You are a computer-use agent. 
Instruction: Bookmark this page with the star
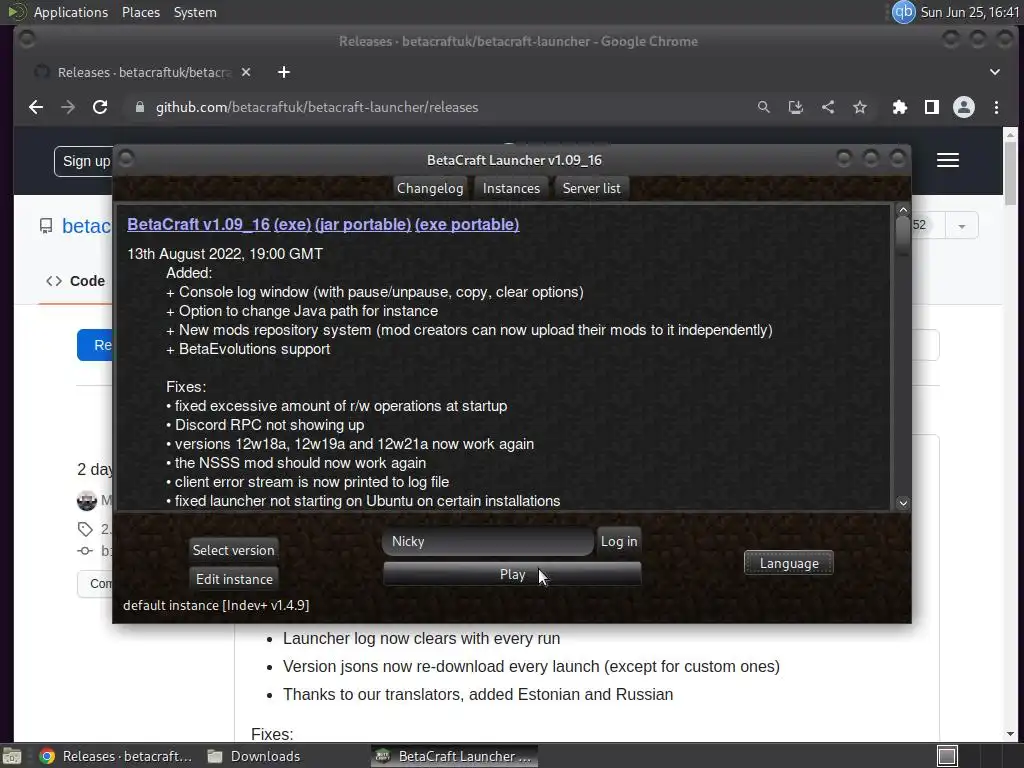tap(859, 107)
